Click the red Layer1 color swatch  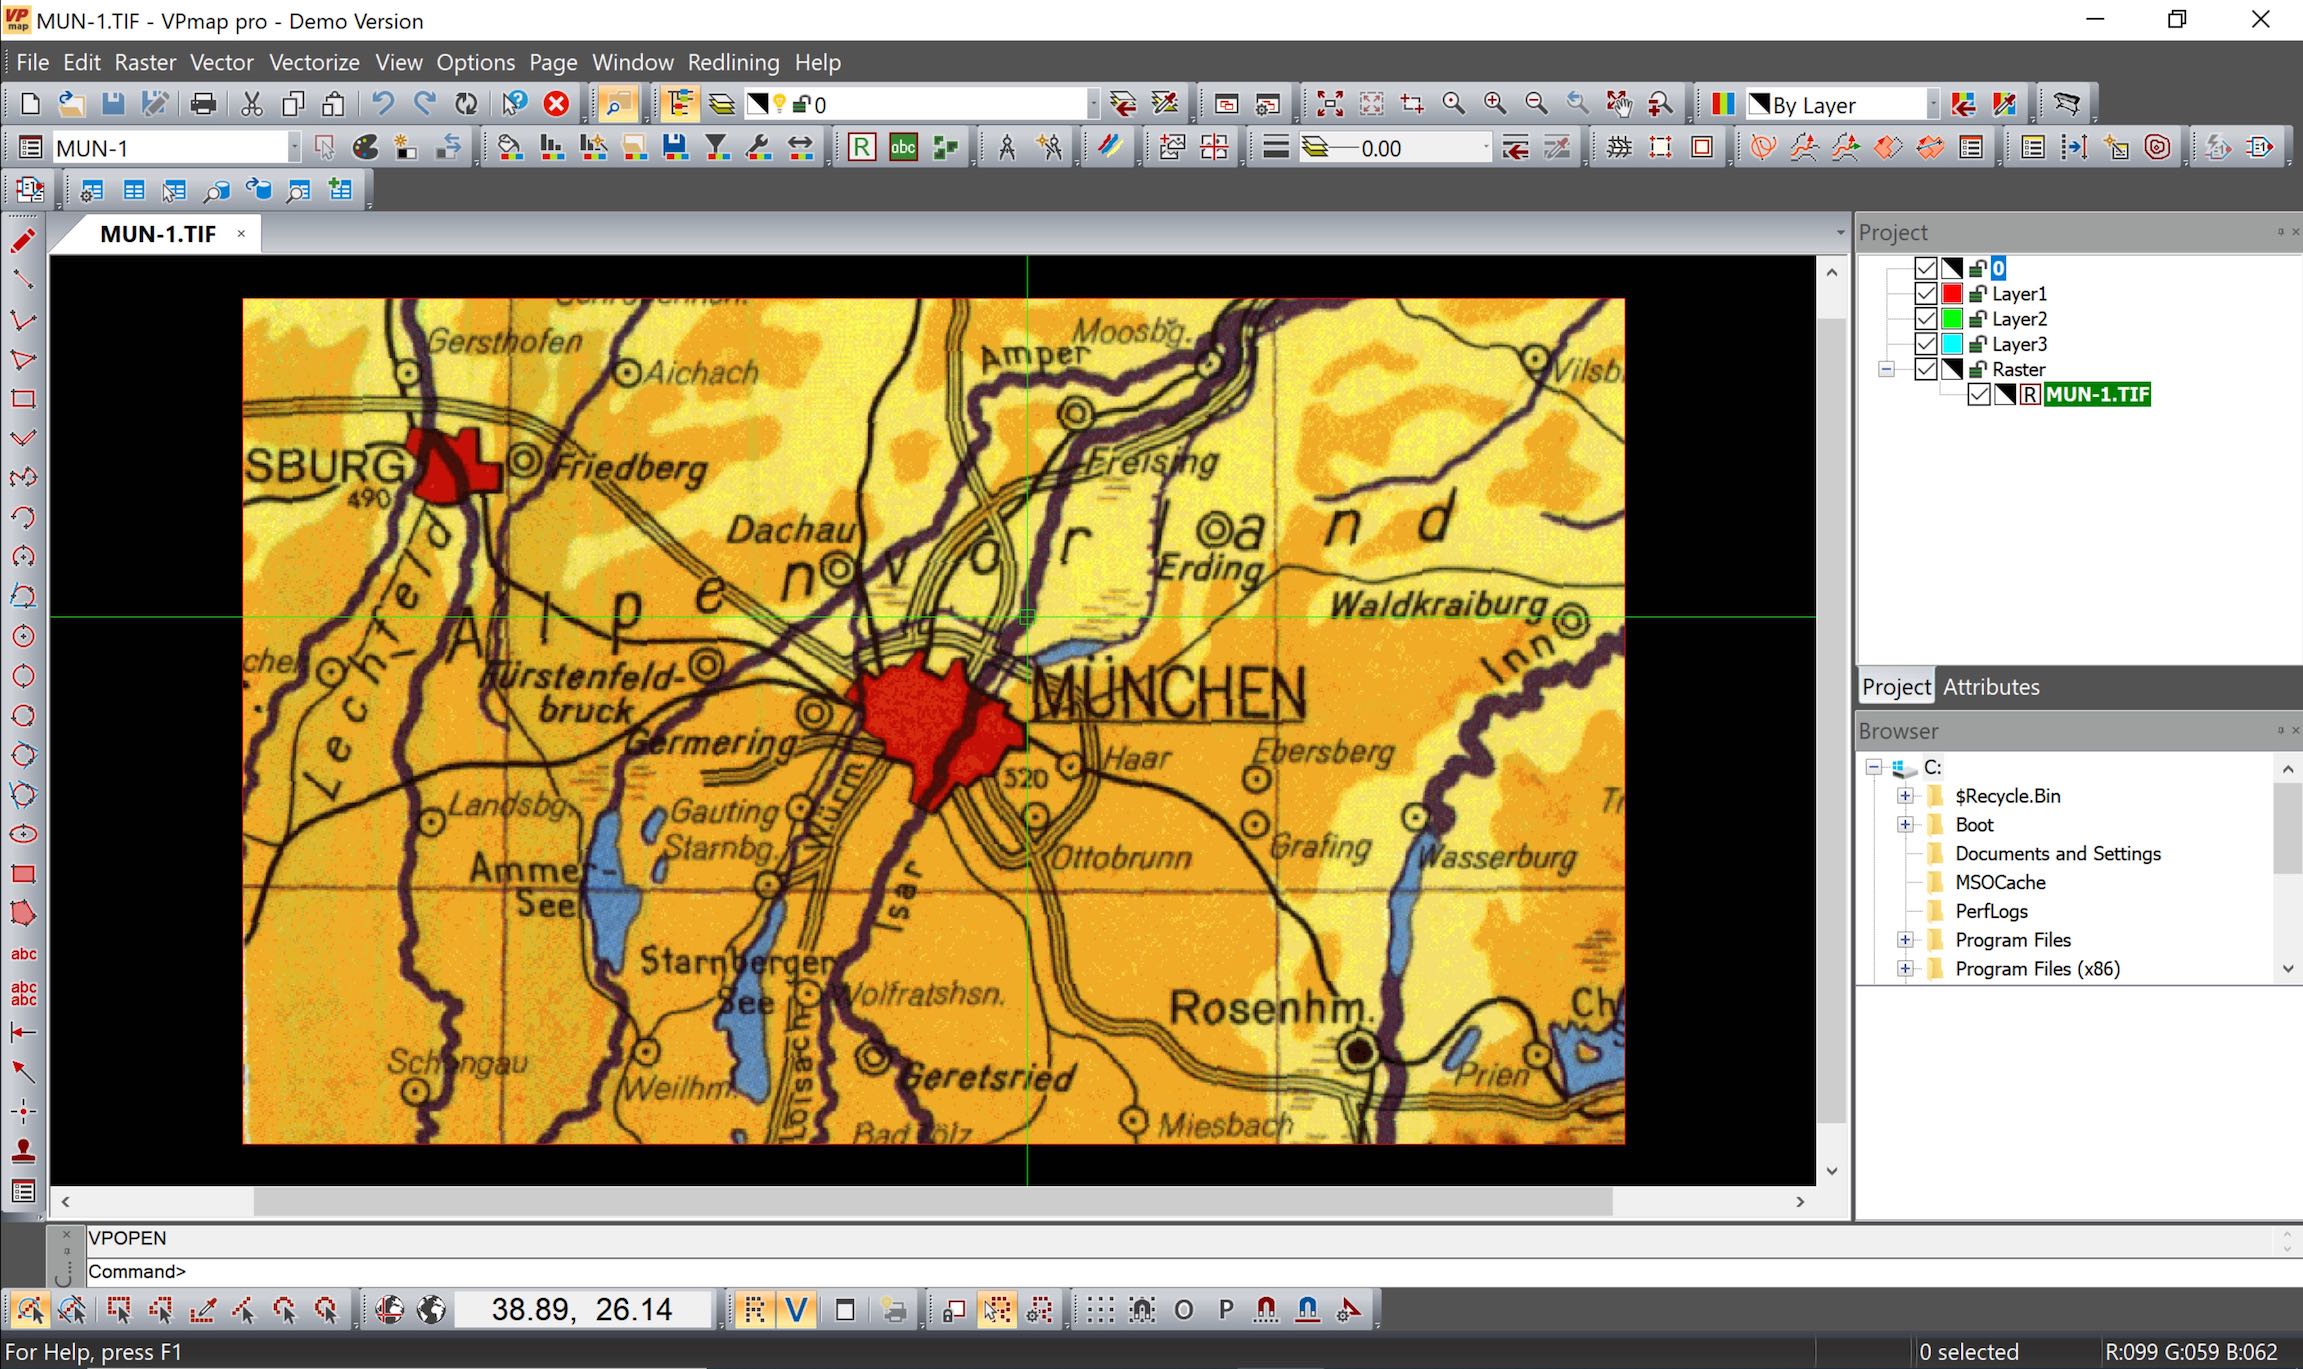click(x=1952, y=294)
